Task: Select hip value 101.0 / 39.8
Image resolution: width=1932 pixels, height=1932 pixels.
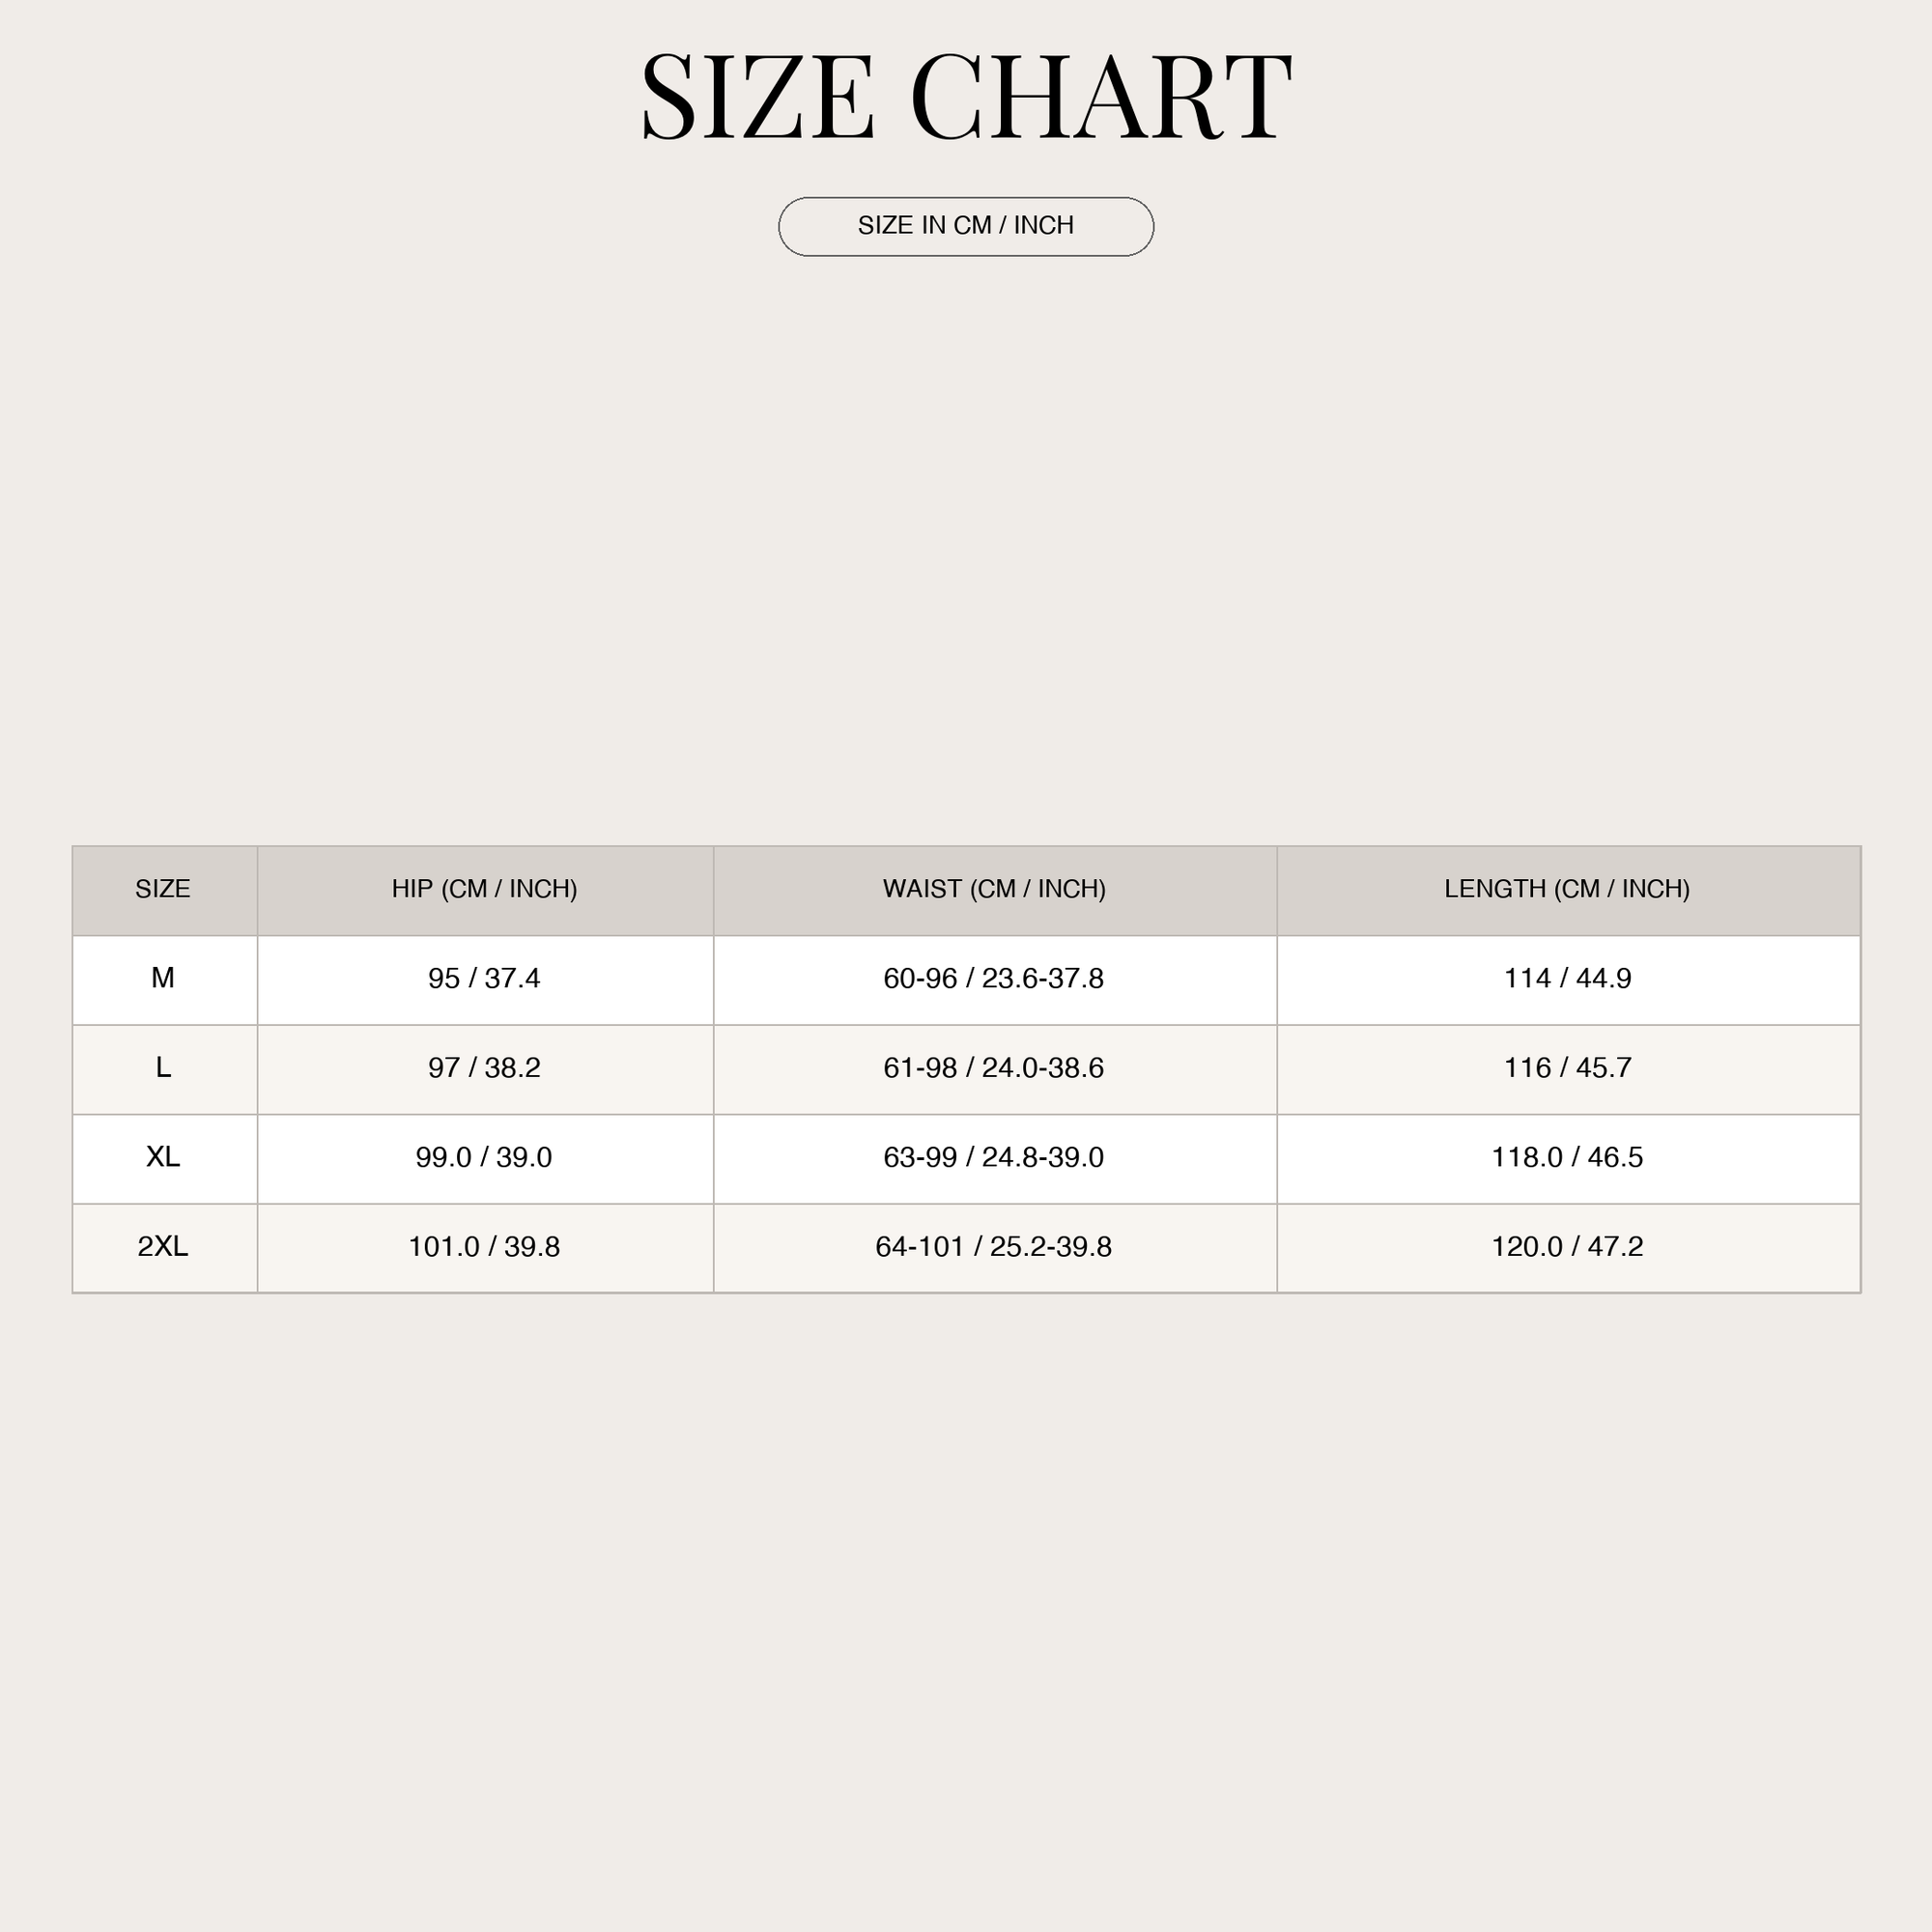Action: (484, 1246)
